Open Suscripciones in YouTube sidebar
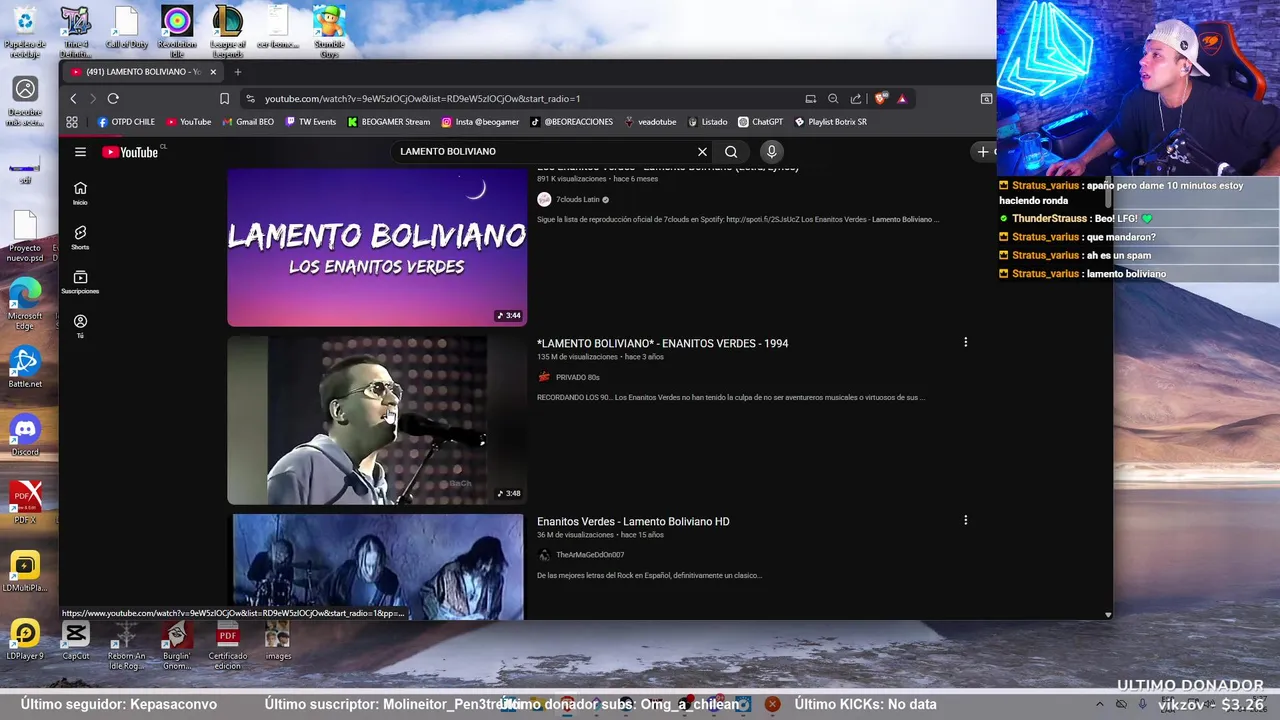 click(80, 282)
